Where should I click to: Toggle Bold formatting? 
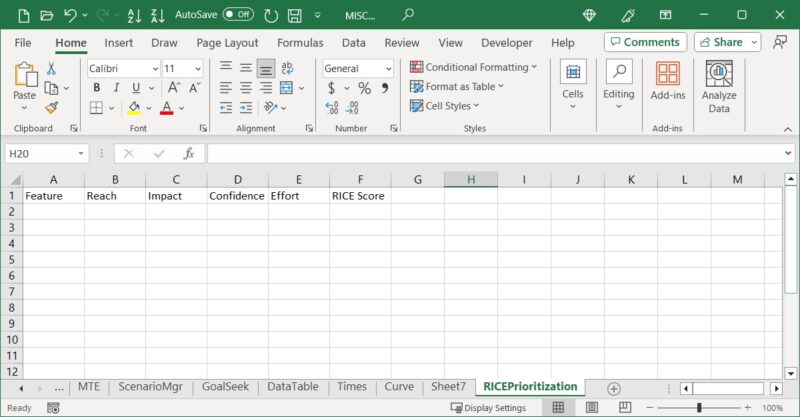[x=96, y=88]
